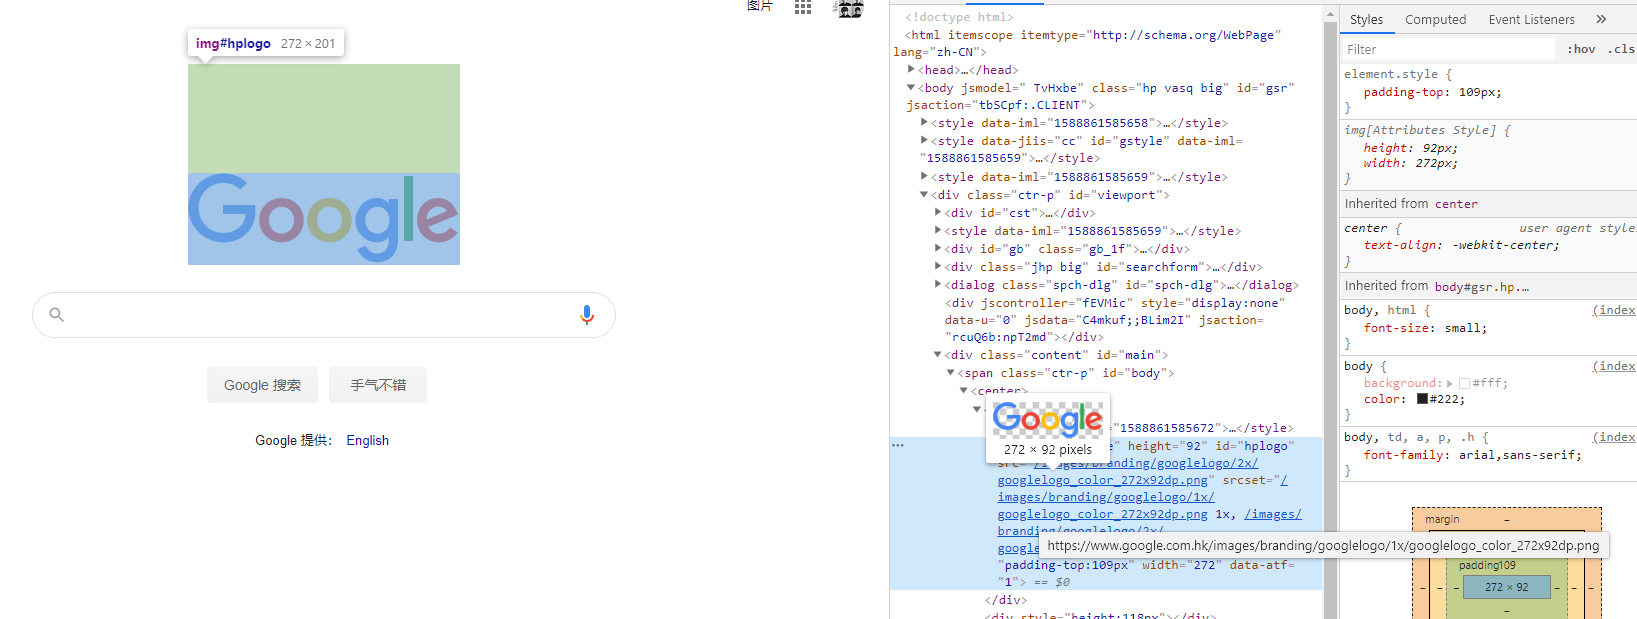Screen dimensions: 1637x619
Task: Open the Google apps grid menu
Action: coord(803,7)
